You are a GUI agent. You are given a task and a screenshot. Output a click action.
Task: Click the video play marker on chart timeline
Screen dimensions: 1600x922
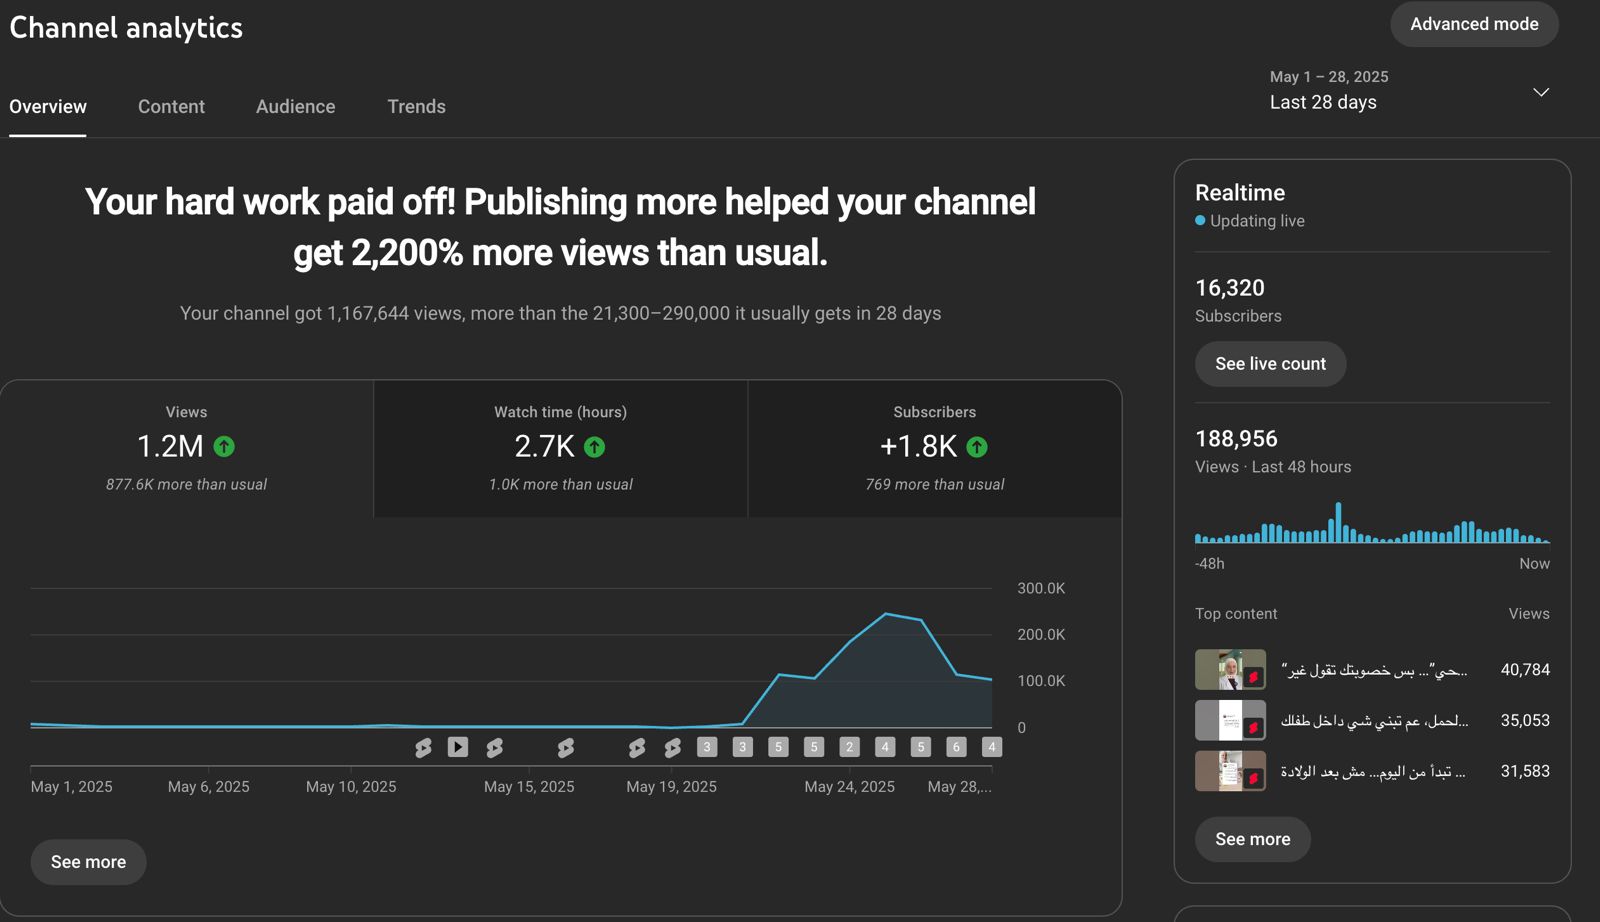pos(458,747)
